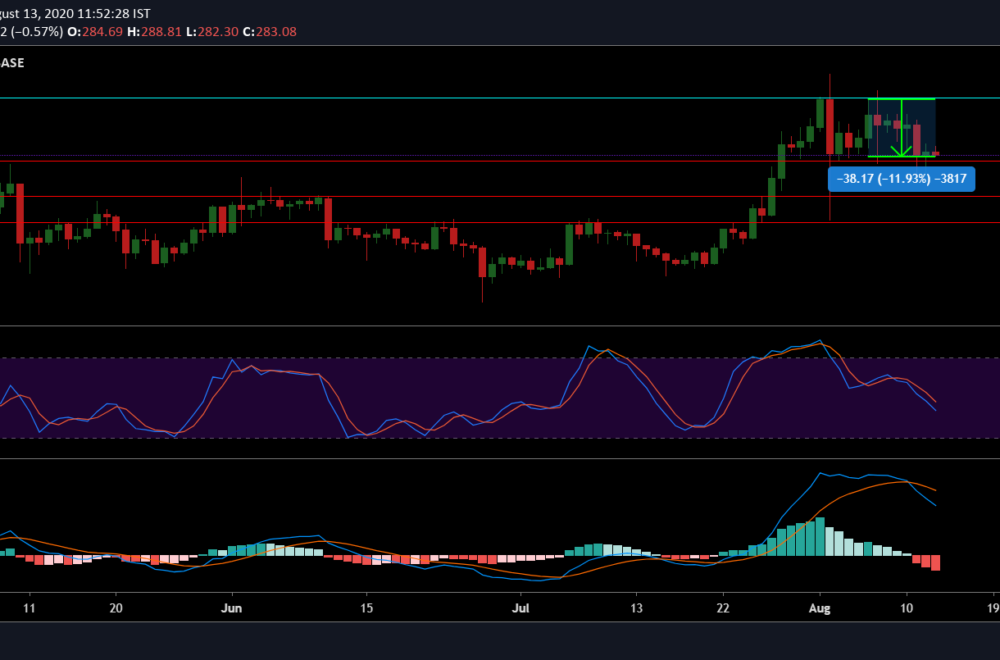Click the price range label "-38.17 (-11.93%) -3817"
Image resolution: width=1000 pixels, height=660 pixels.
pyautogui.click(x=901, y=179)
